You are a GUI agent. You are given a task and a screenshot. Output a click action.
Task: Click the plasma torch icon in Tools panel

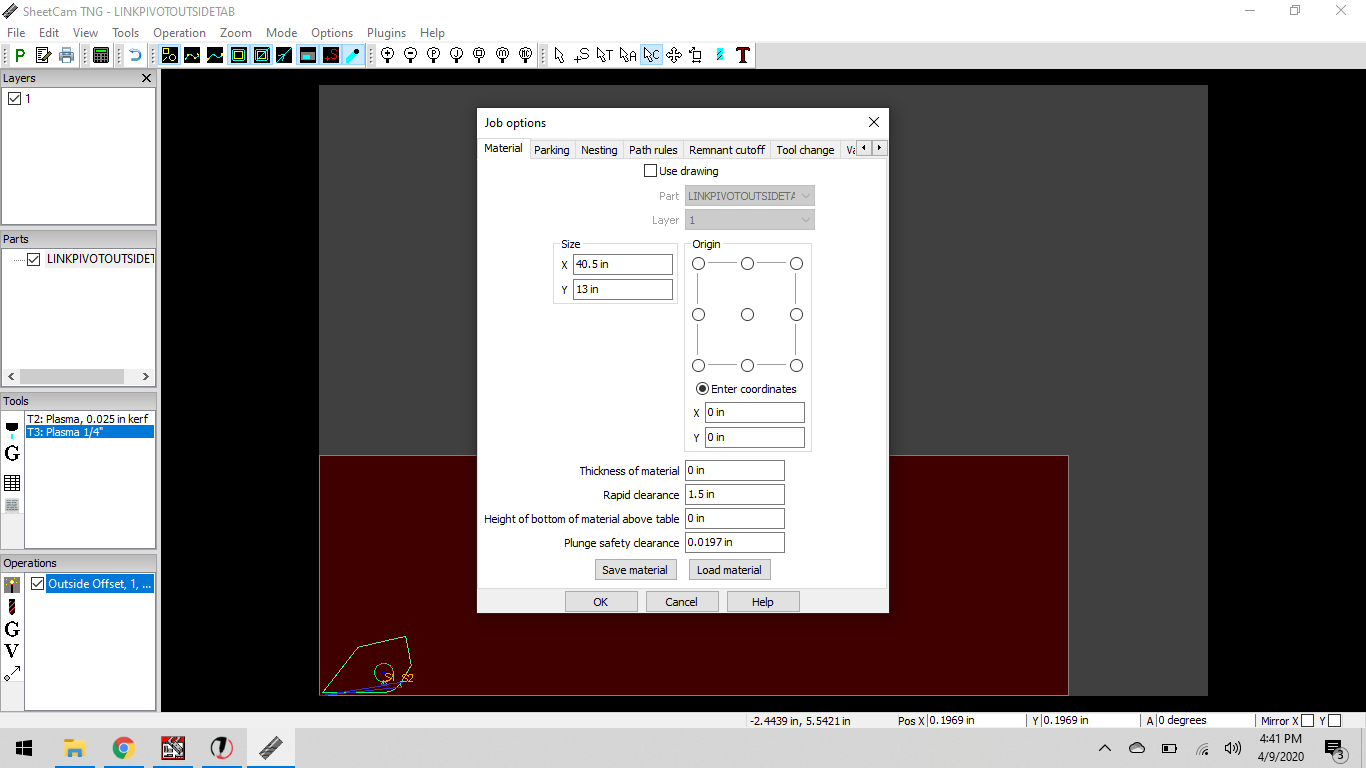click(x=12, y=429)
